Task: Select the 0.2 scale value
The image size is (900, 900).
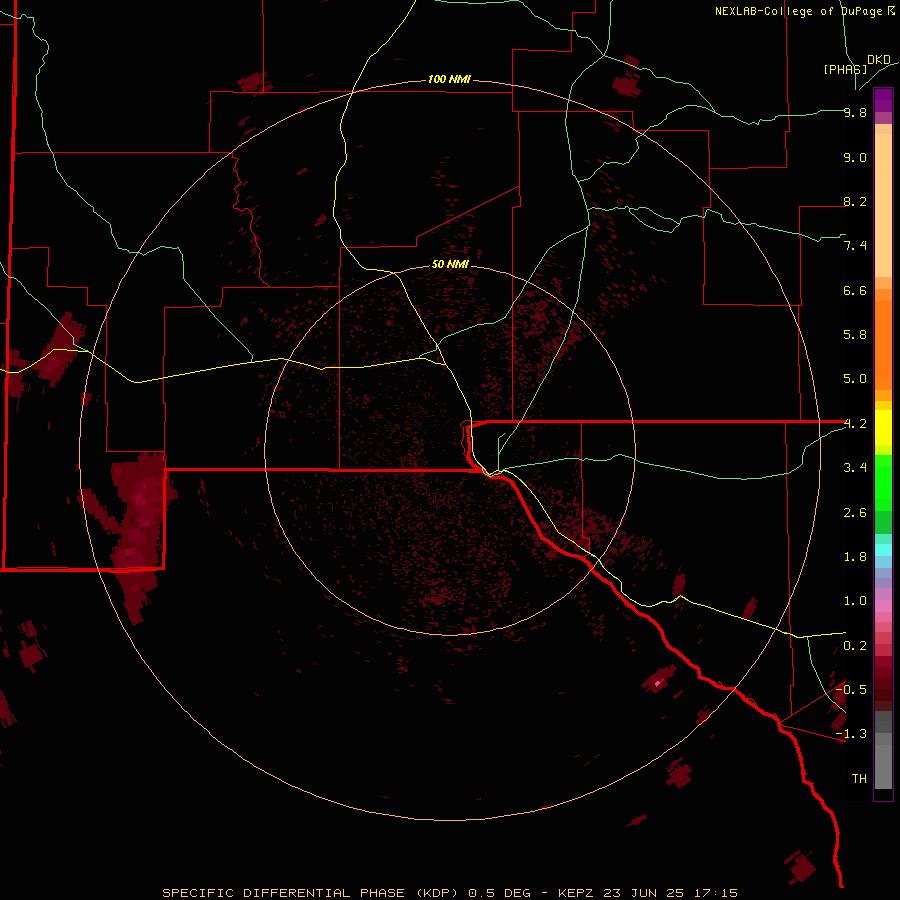Action: (855, 646)
